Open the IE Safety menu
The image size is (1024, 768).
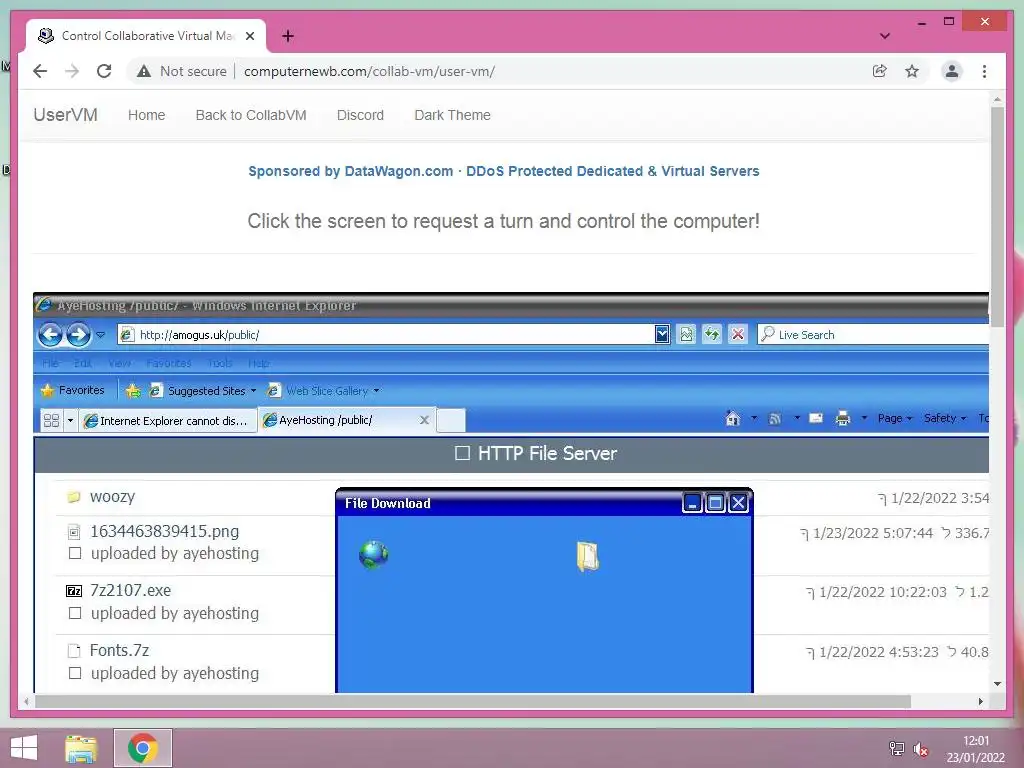click(x=944, y=418)
